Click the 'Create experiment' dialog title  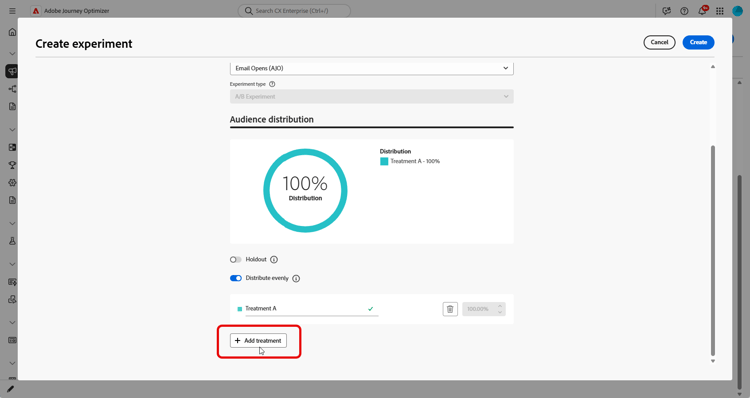[84, 44]
